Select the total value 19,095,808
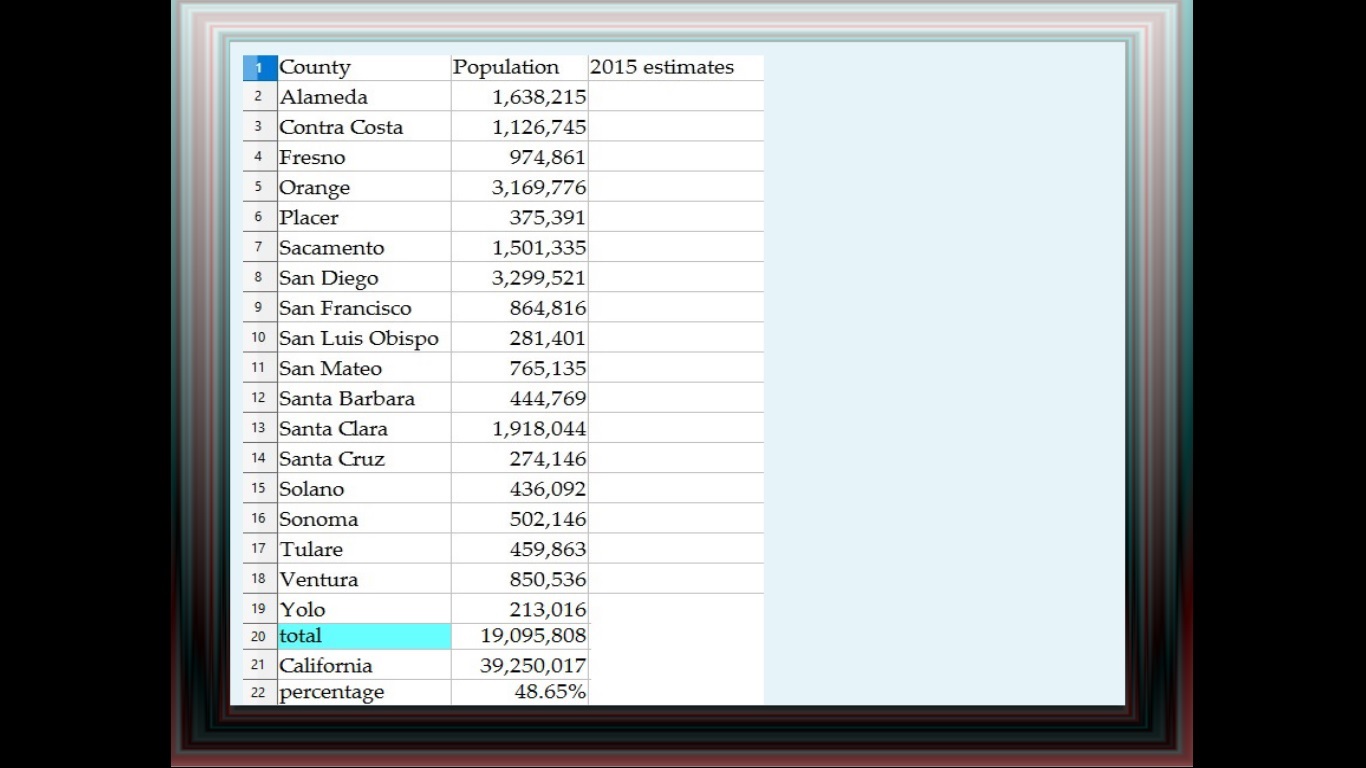Screen dimensions: 1366x768 click(533, 636)
